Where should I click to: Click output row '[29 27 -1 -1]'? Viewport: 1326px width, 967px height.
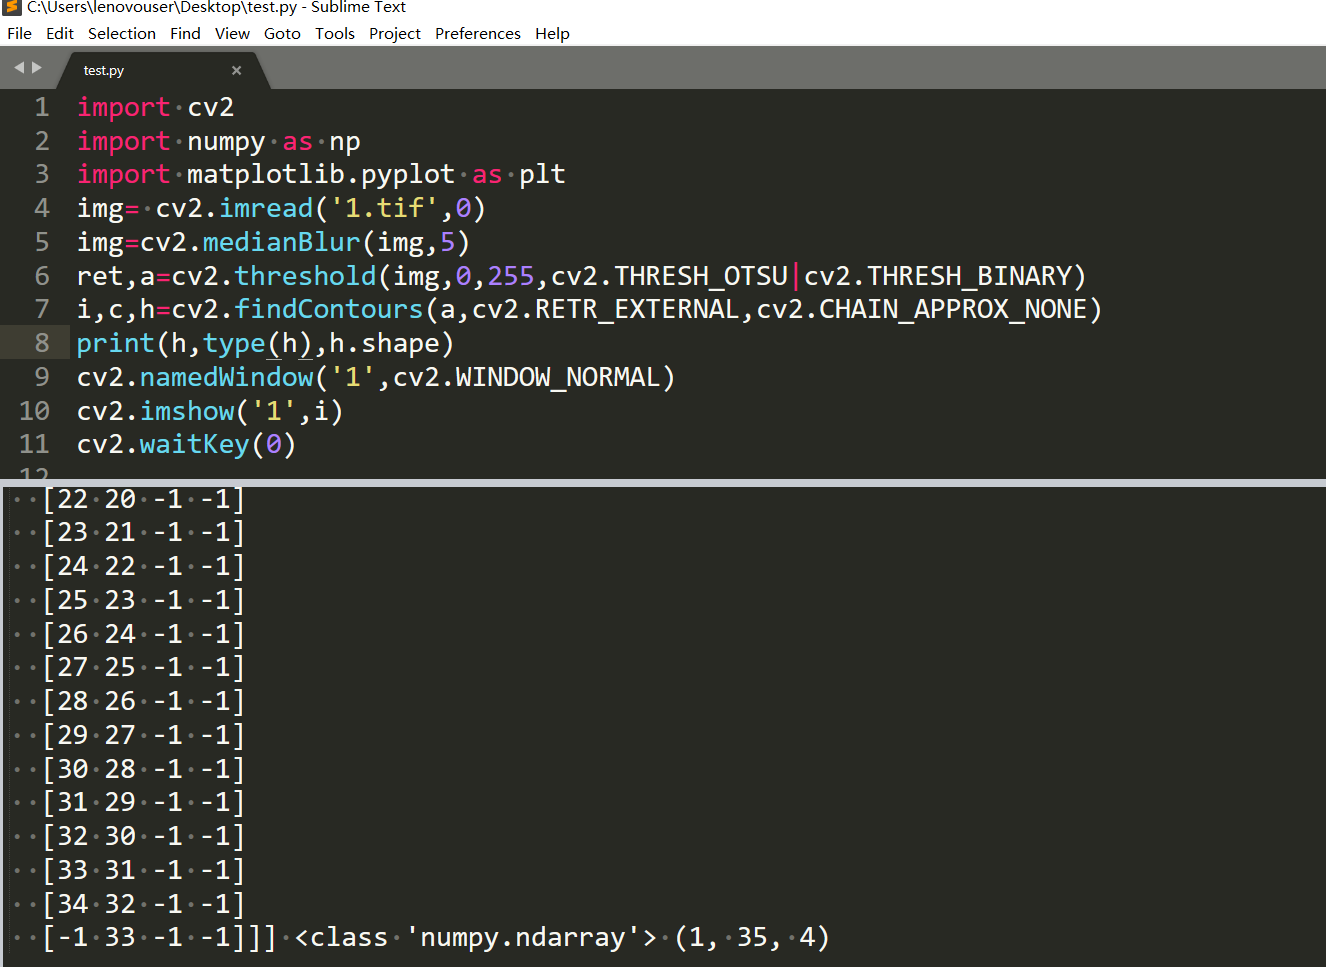coord(143,735)
